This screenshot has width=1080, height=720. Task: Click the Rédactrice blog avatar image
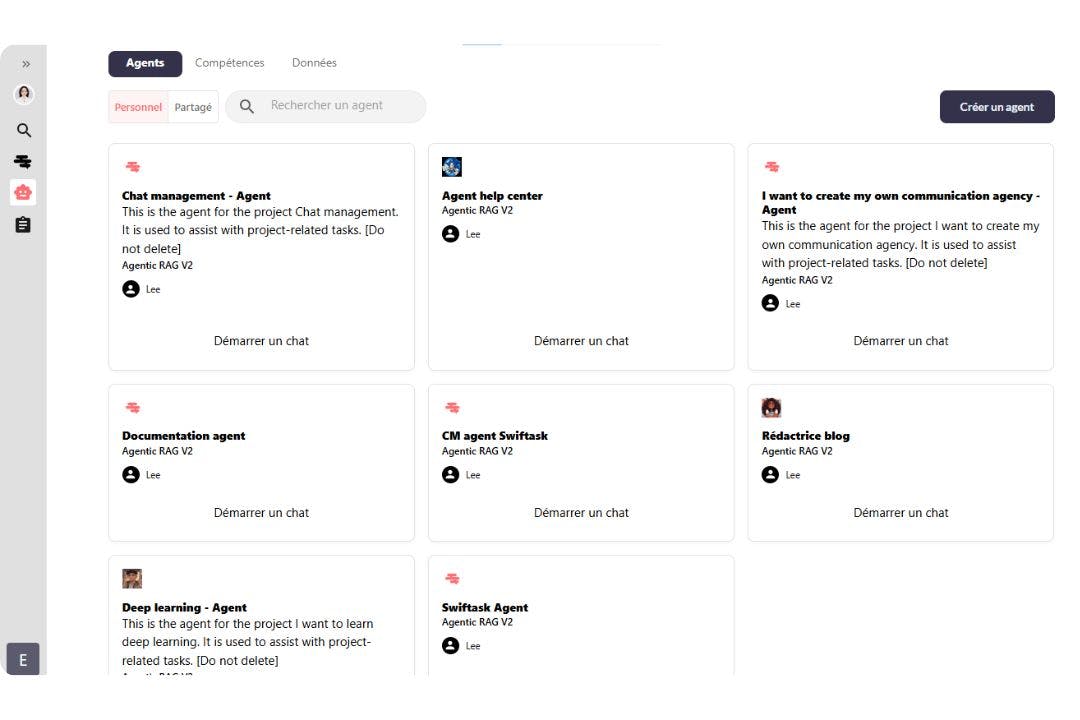(x=771, y=407)
